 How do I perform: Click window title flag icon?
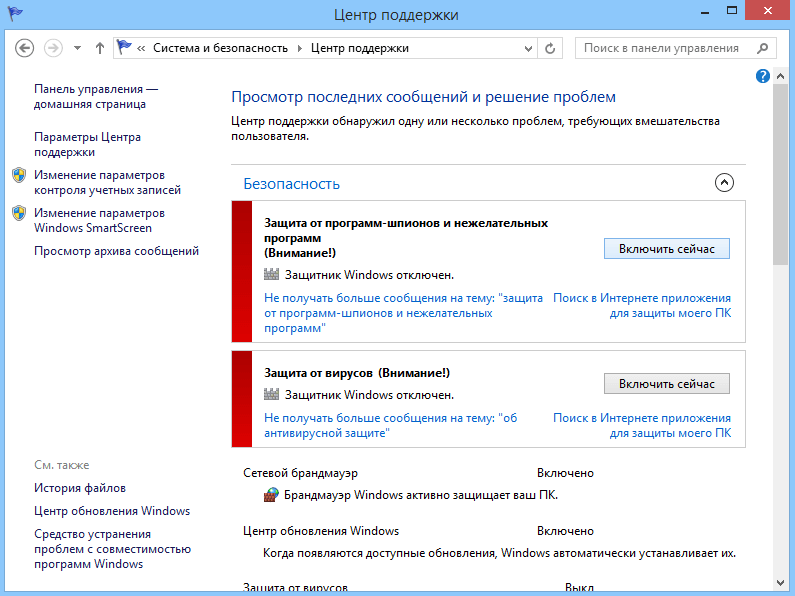pos(15,13)
